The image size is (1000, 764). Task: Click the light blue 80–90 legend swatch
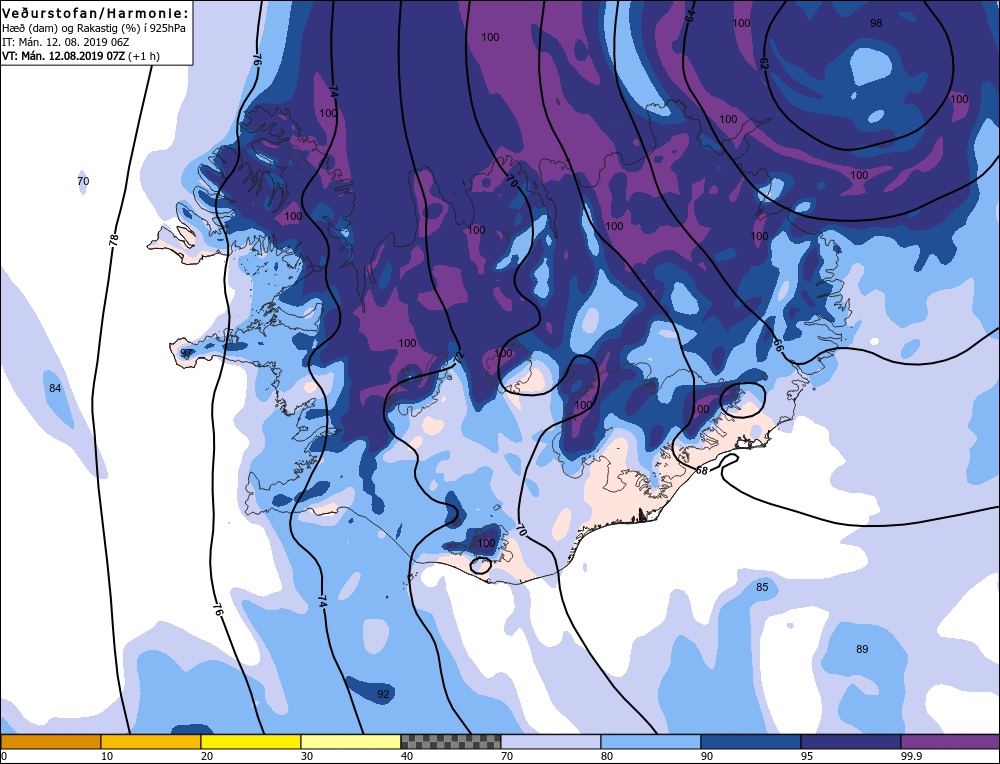[x=651, y=741]
